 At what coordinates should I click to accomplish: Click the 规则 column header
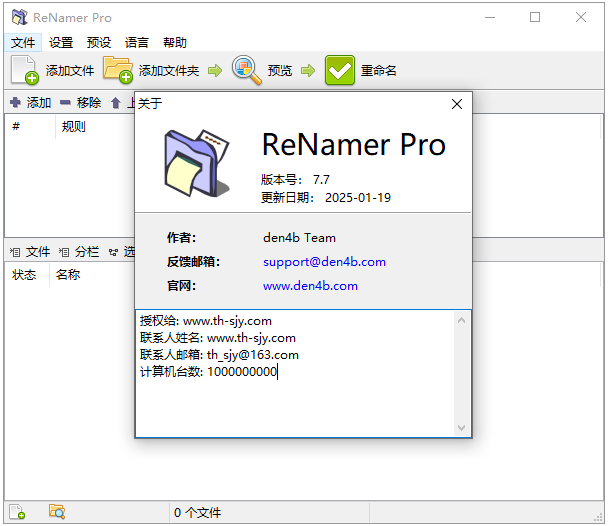click(74, 127)
